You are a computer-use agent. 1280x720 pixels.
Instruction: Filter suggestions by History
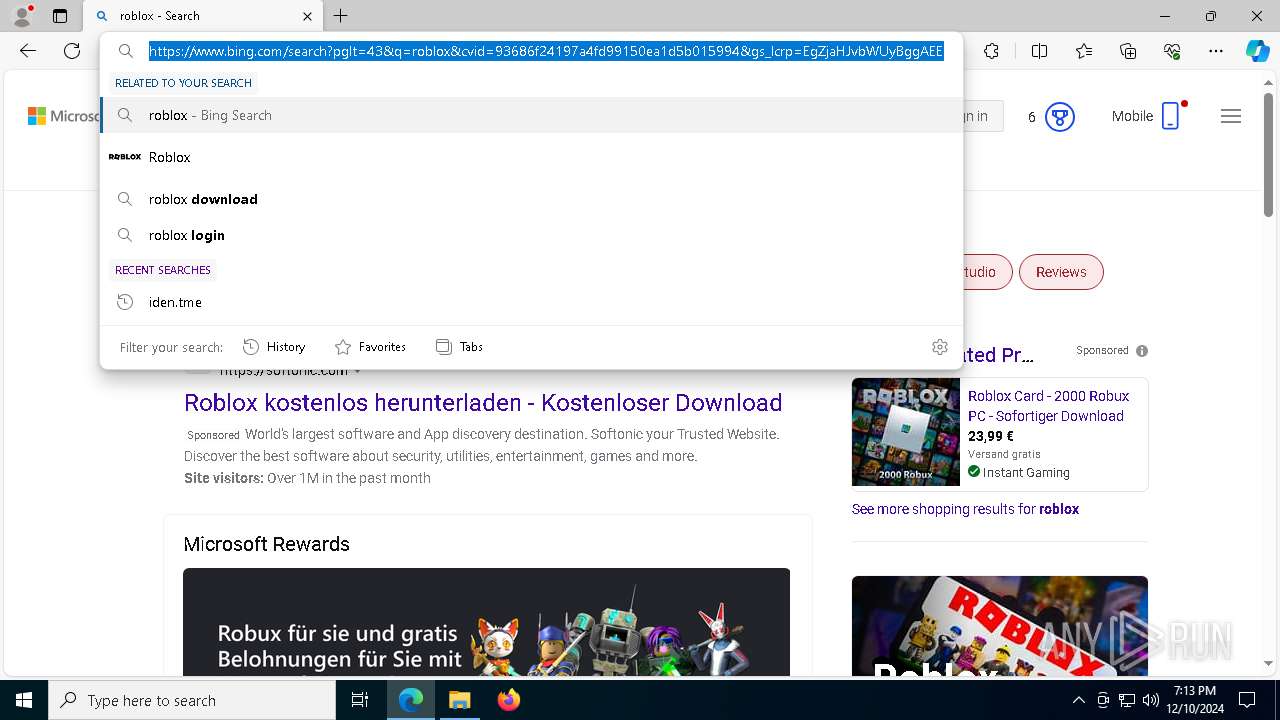pyautogui.click(x=275, y=347)
